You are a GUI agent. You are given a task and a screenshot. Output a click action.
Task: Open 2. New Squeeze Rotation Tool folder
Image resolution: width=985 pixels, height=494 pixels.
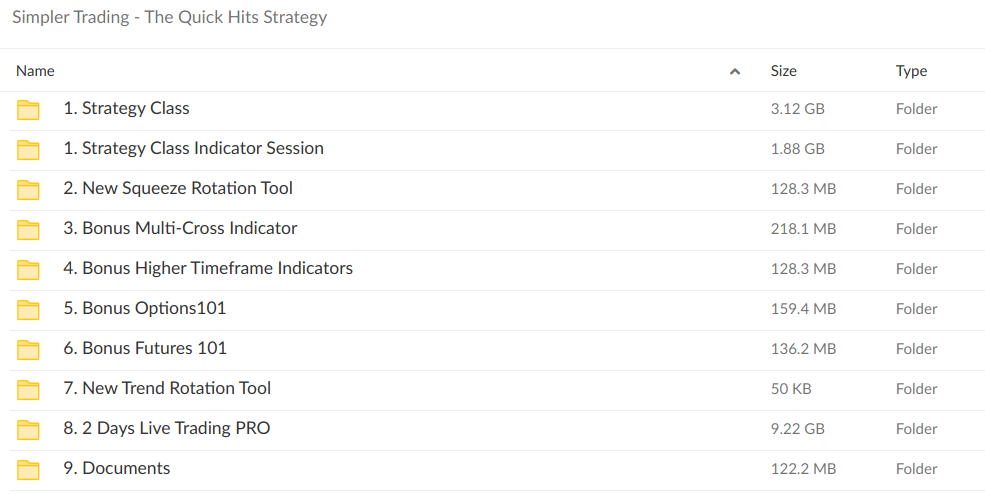coord(178,188)
